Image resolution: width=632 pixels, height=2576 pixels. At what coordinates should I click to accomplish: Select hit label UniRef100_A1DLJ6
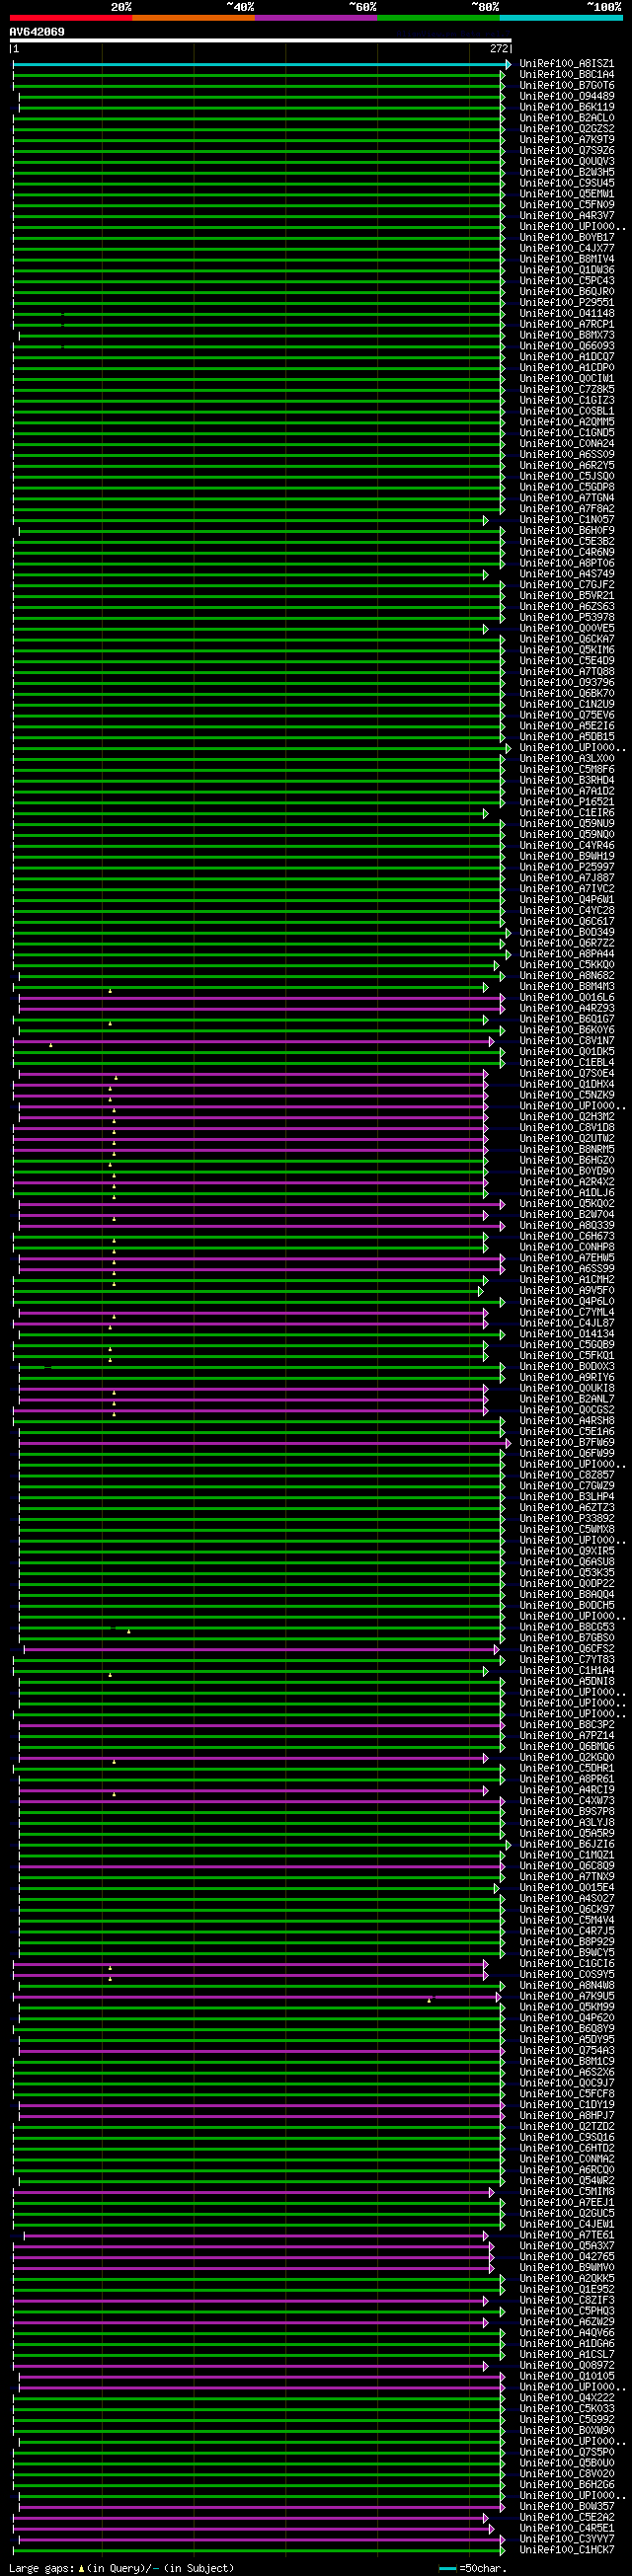pyautogui.click(x=567, y=1194)
